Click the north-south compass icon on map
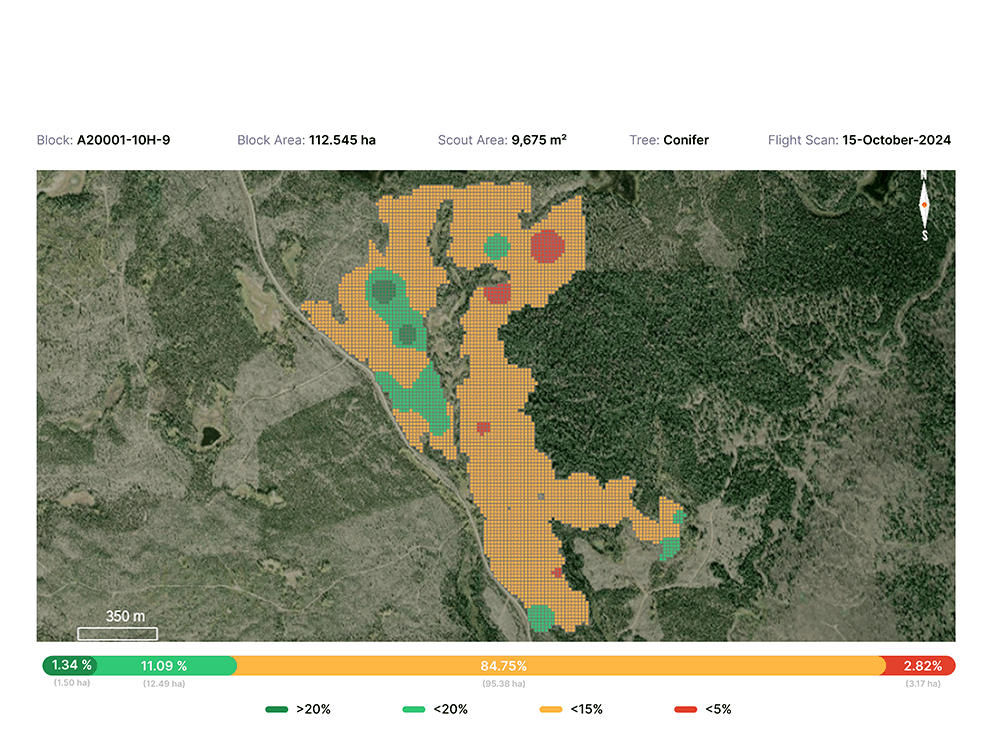Screen dimensions: 1000x749 pos(924,205)
